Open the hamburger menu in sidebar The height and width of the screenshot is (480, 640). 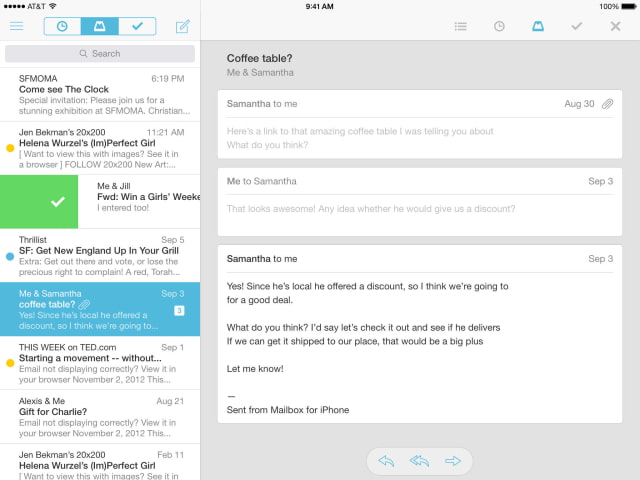coord(17,26)
